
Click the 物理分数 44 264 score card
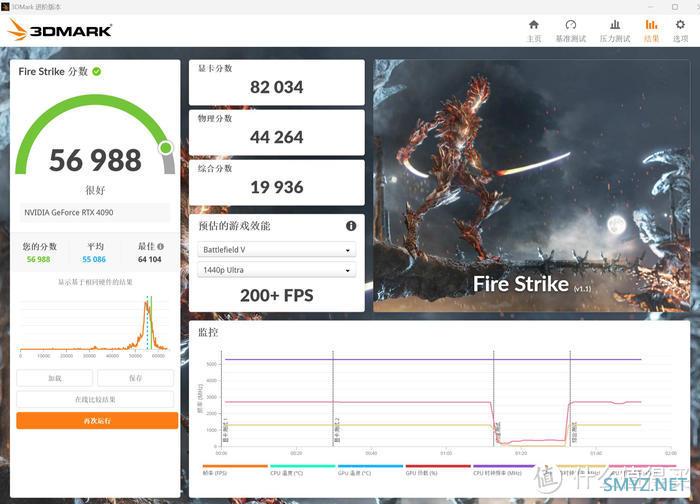(x=277, y=133)
